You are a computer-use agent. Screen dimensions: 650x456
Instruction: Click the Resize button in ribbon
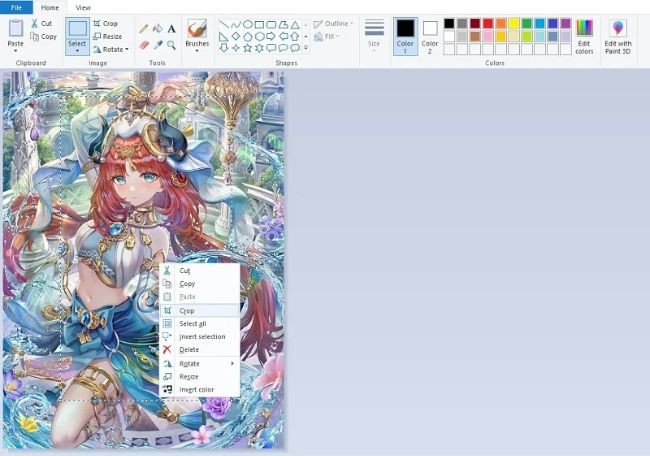coord(107,36)
